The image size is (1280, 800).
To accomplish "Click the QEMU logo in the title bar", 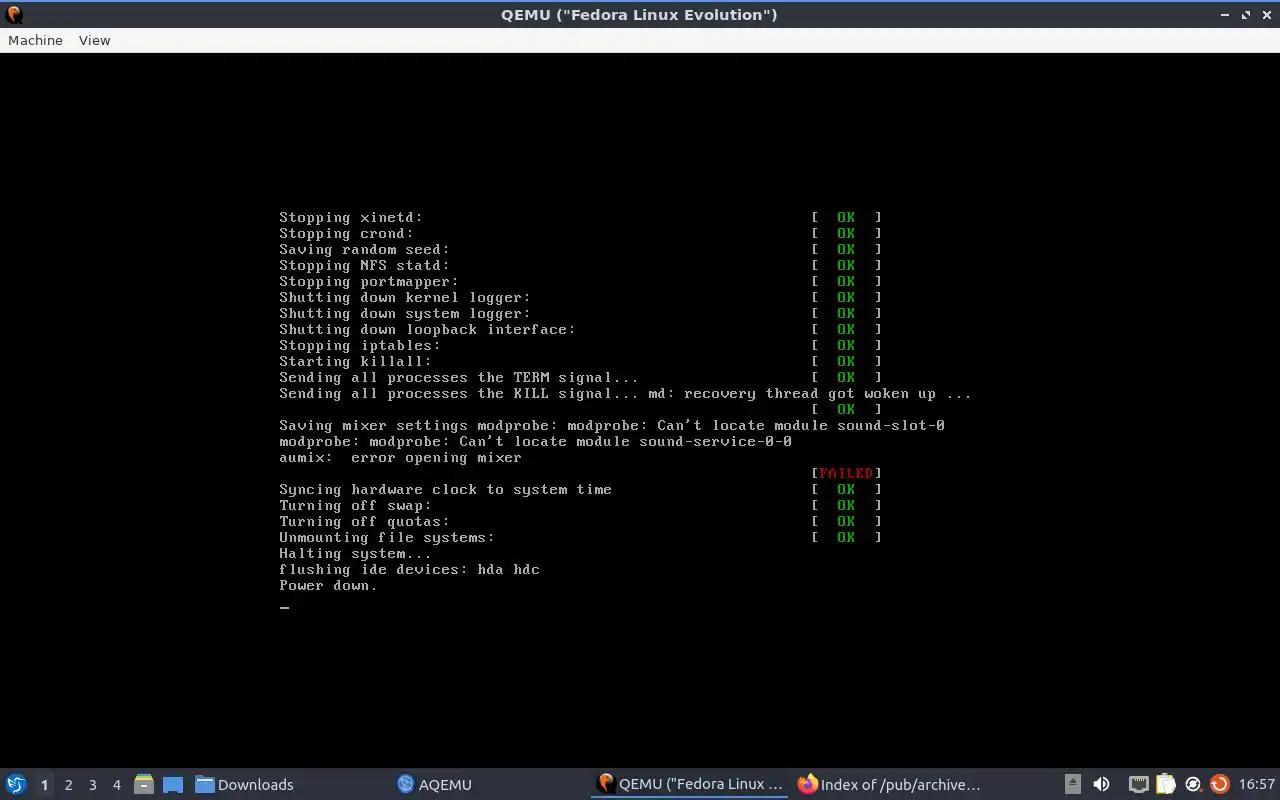I will (14, 14).
